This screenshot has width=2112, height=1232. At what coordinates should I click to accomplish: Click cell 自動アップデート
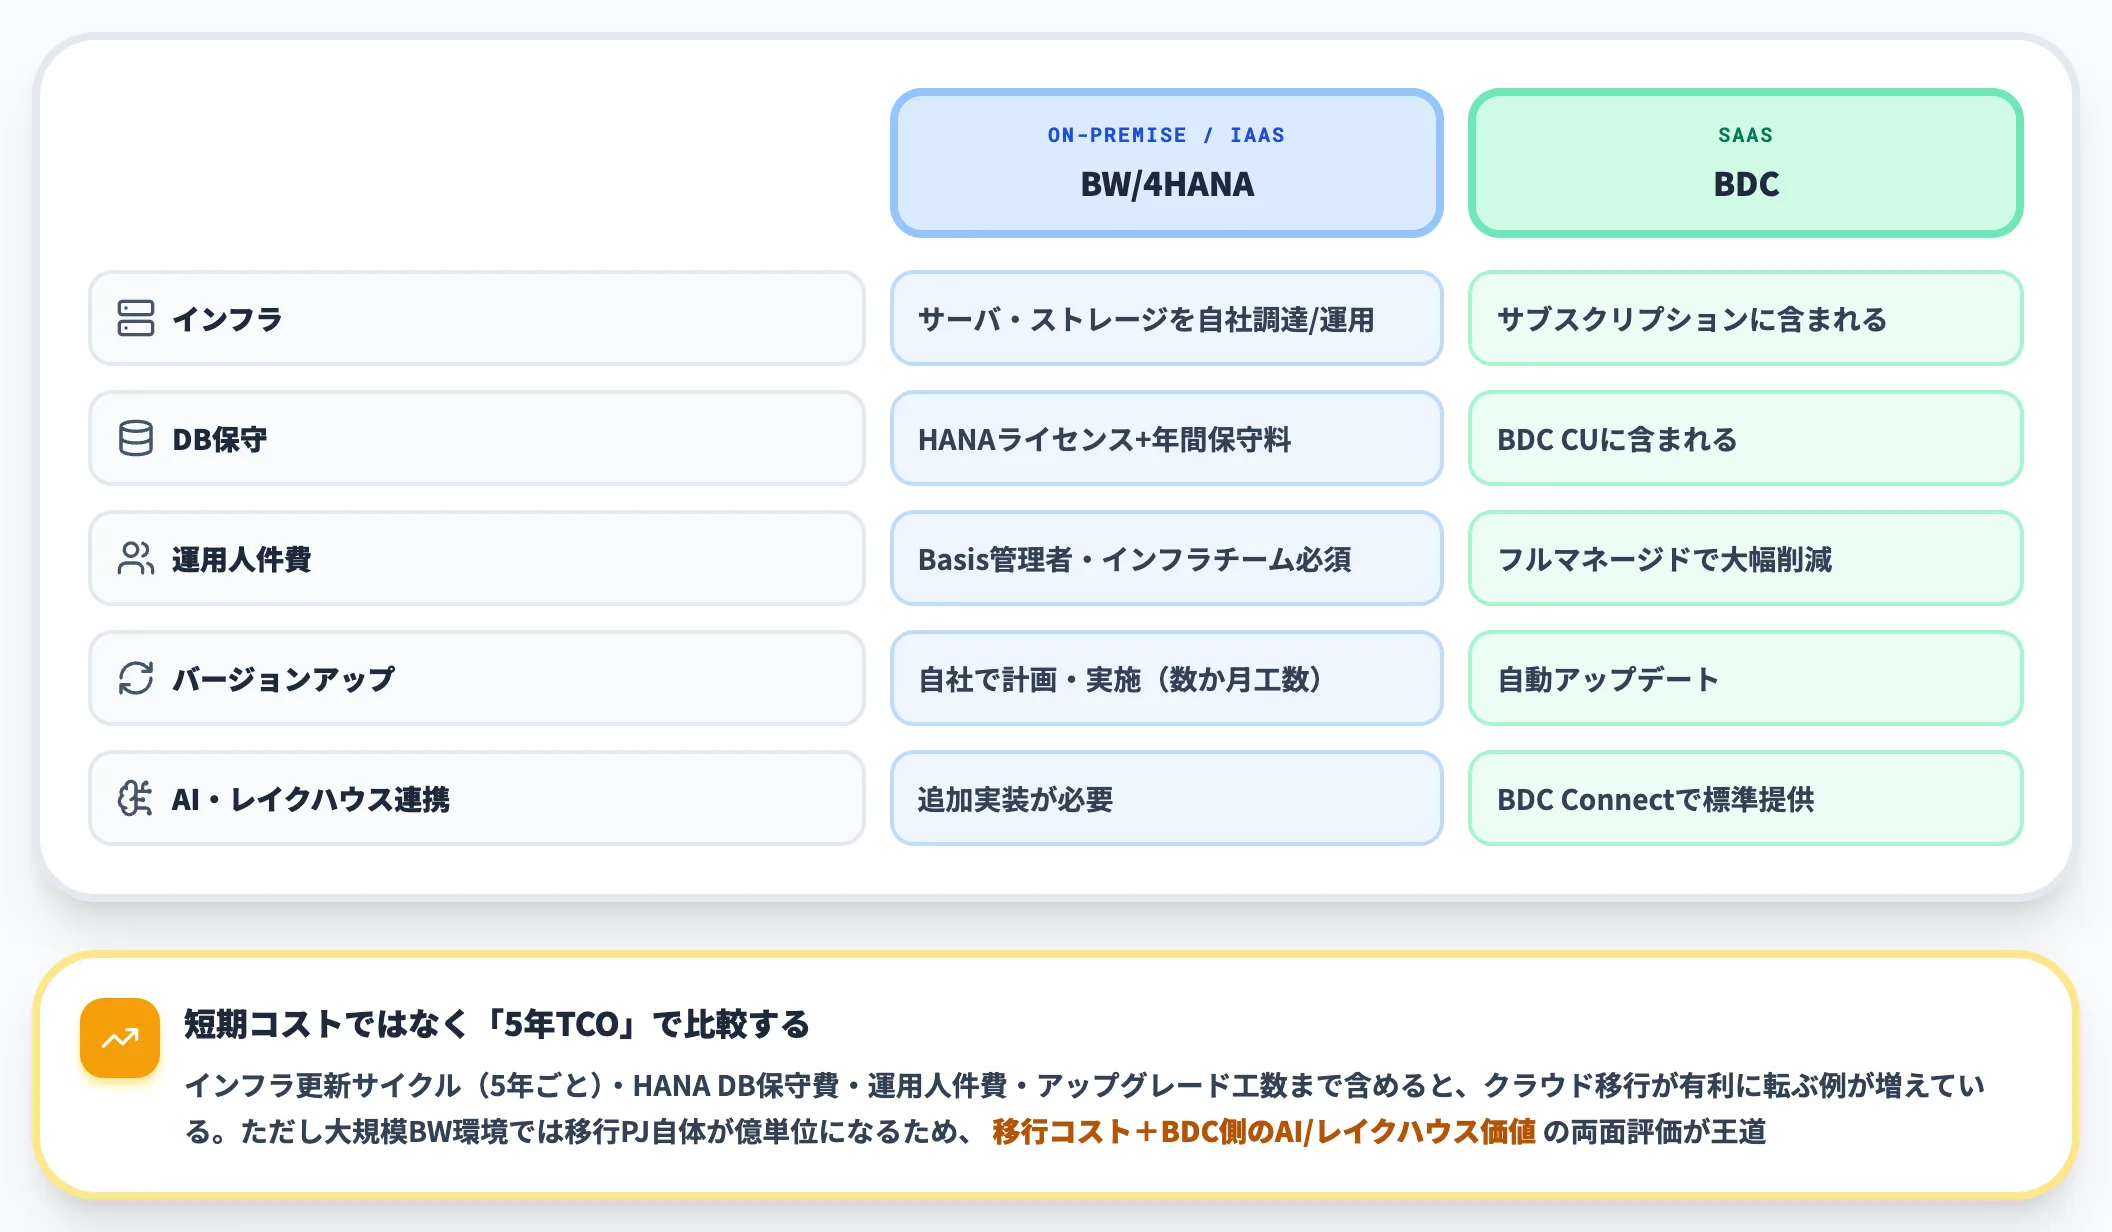tap(1745, 678)
